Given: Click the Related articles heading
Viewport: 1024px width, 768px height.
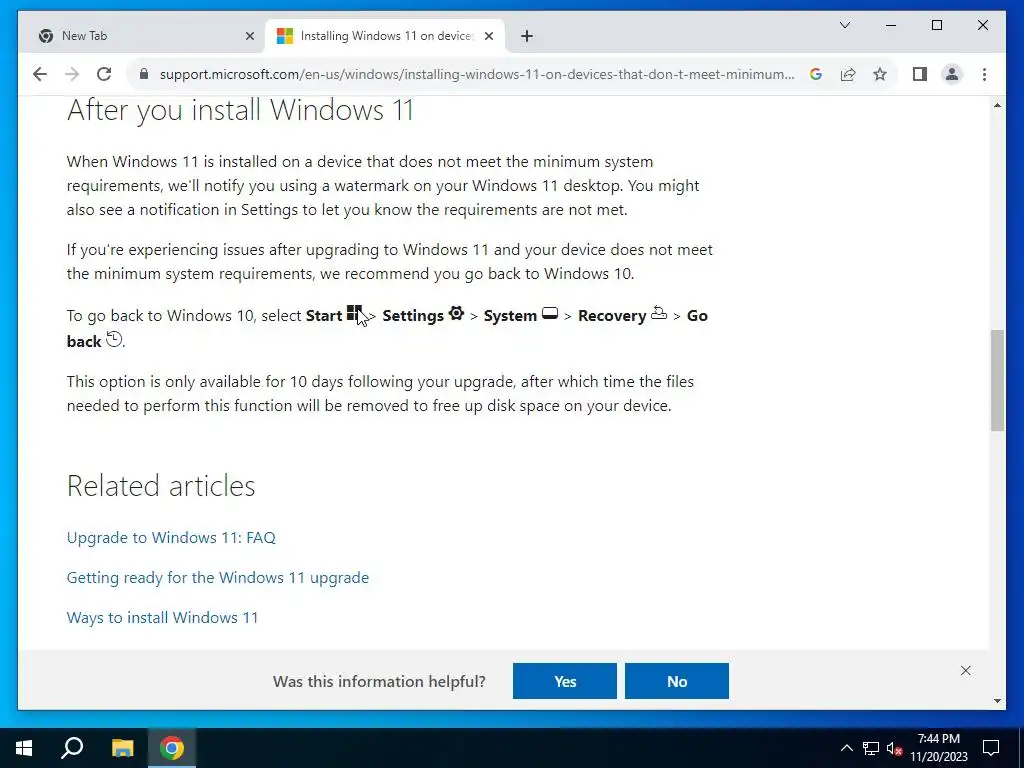Looking at the screenshot, I should pos(161,486).
